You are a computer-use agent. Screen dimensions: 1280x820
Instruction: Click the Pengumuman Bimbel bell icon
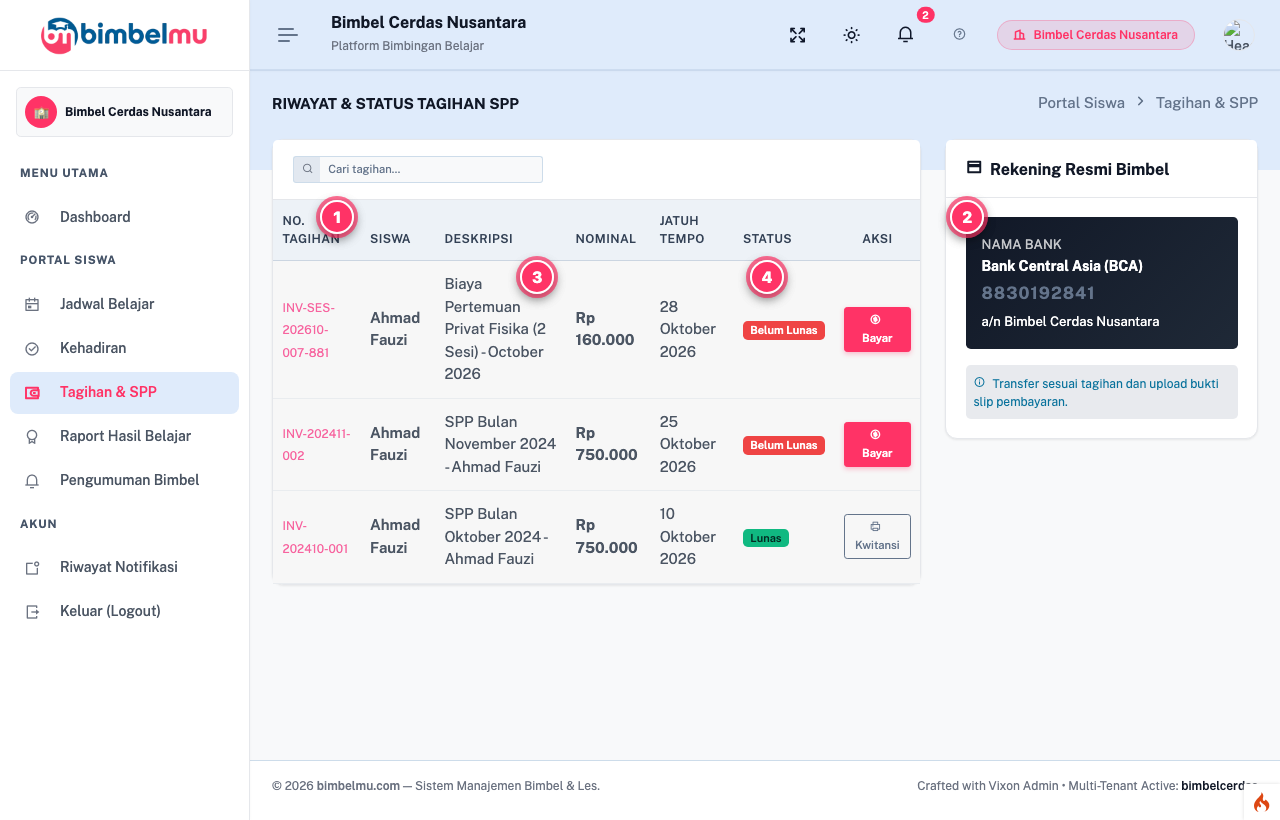[32, 480]
